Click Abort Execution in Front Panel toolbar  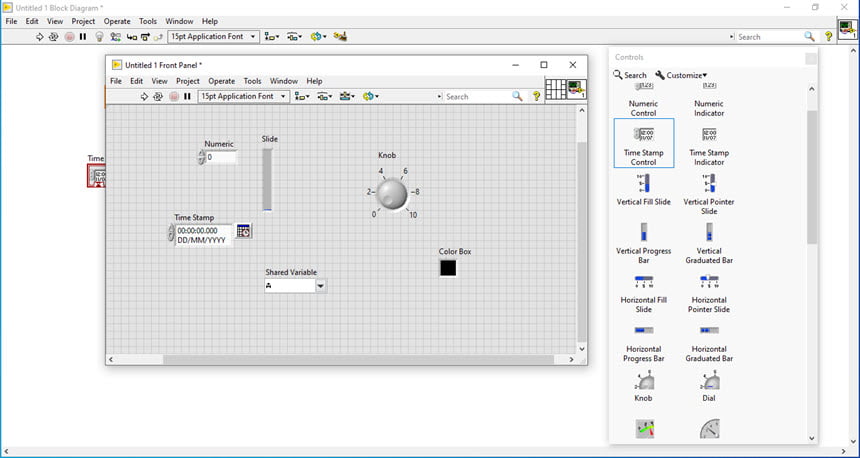[x=174, y=97]
